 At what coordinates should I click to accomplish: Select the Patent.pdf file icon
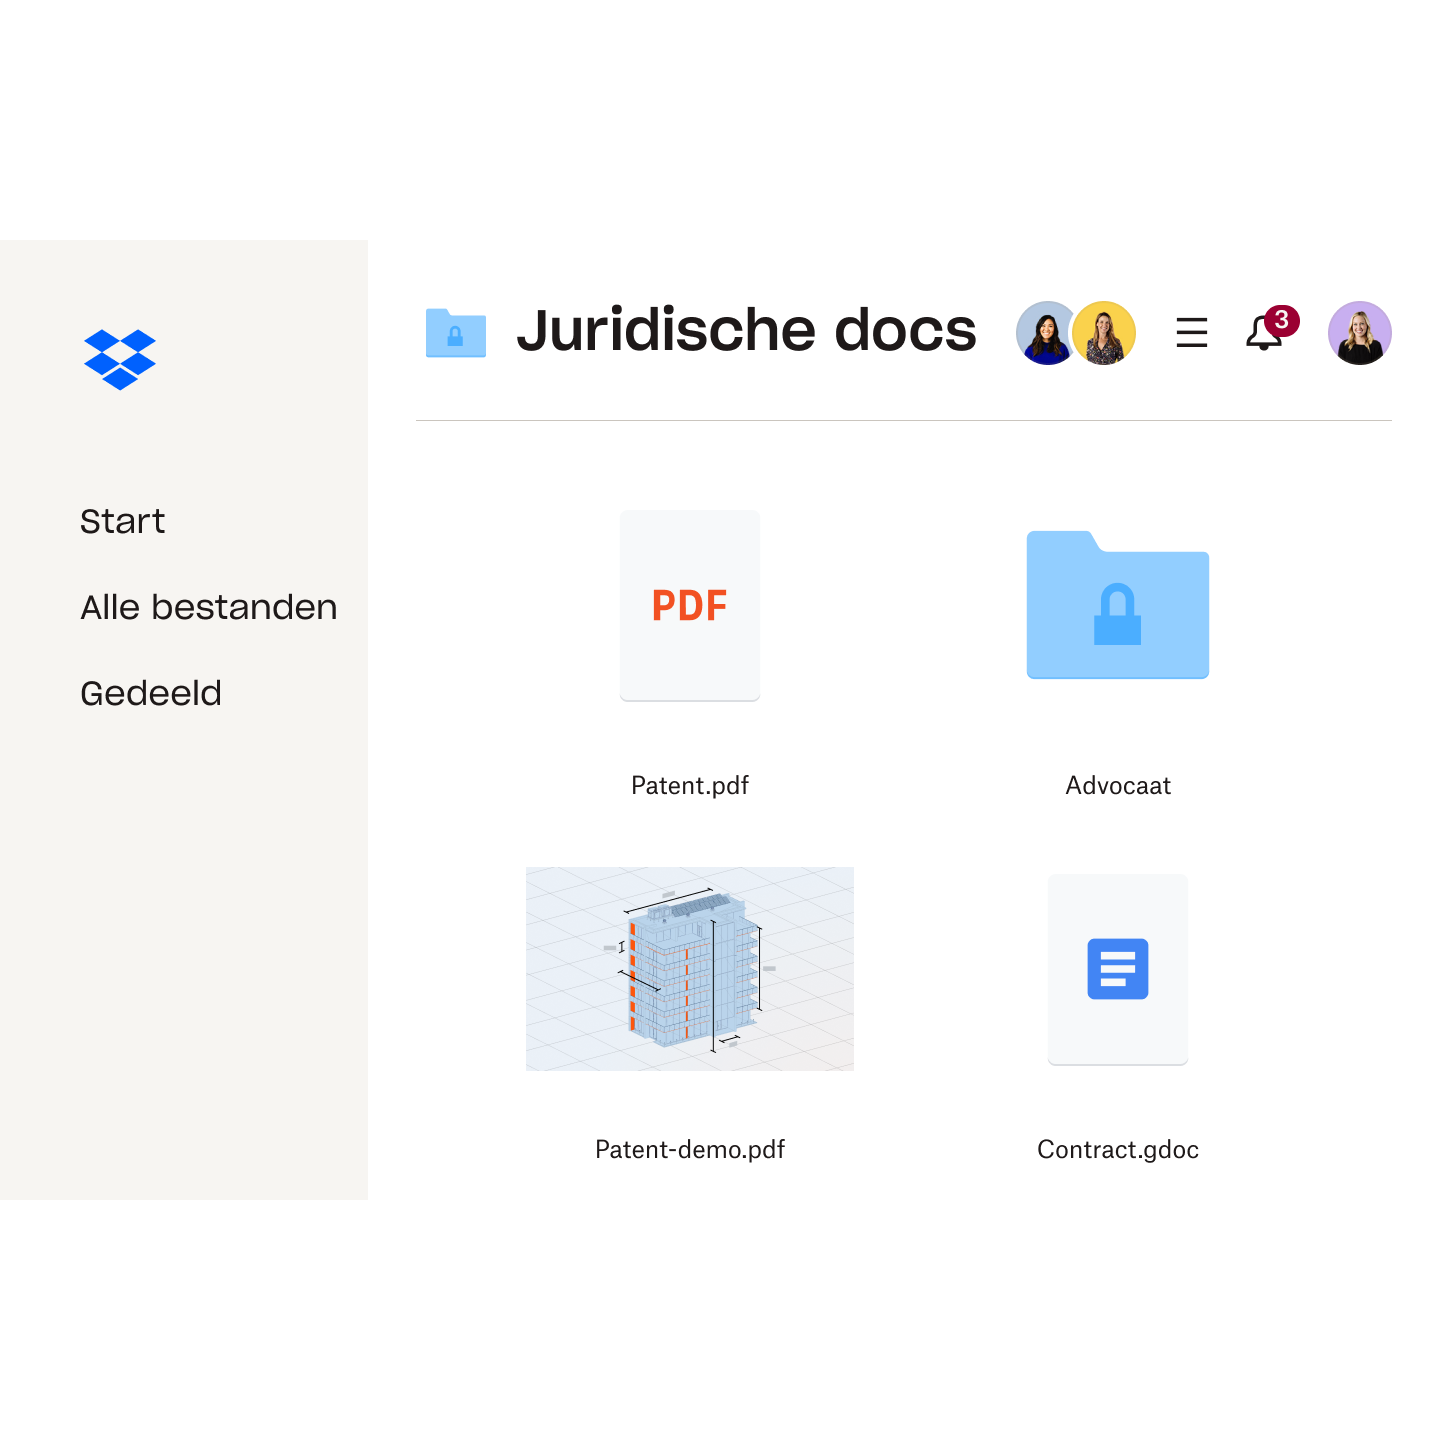(x=690, y=606)
